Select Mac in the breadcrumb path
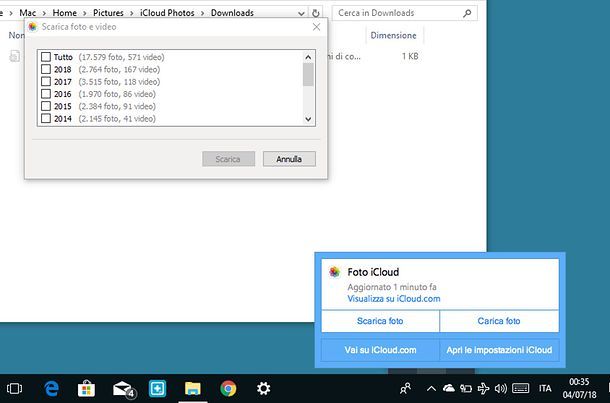Screen dimensions: 610x403 click(x=28, y=13)
